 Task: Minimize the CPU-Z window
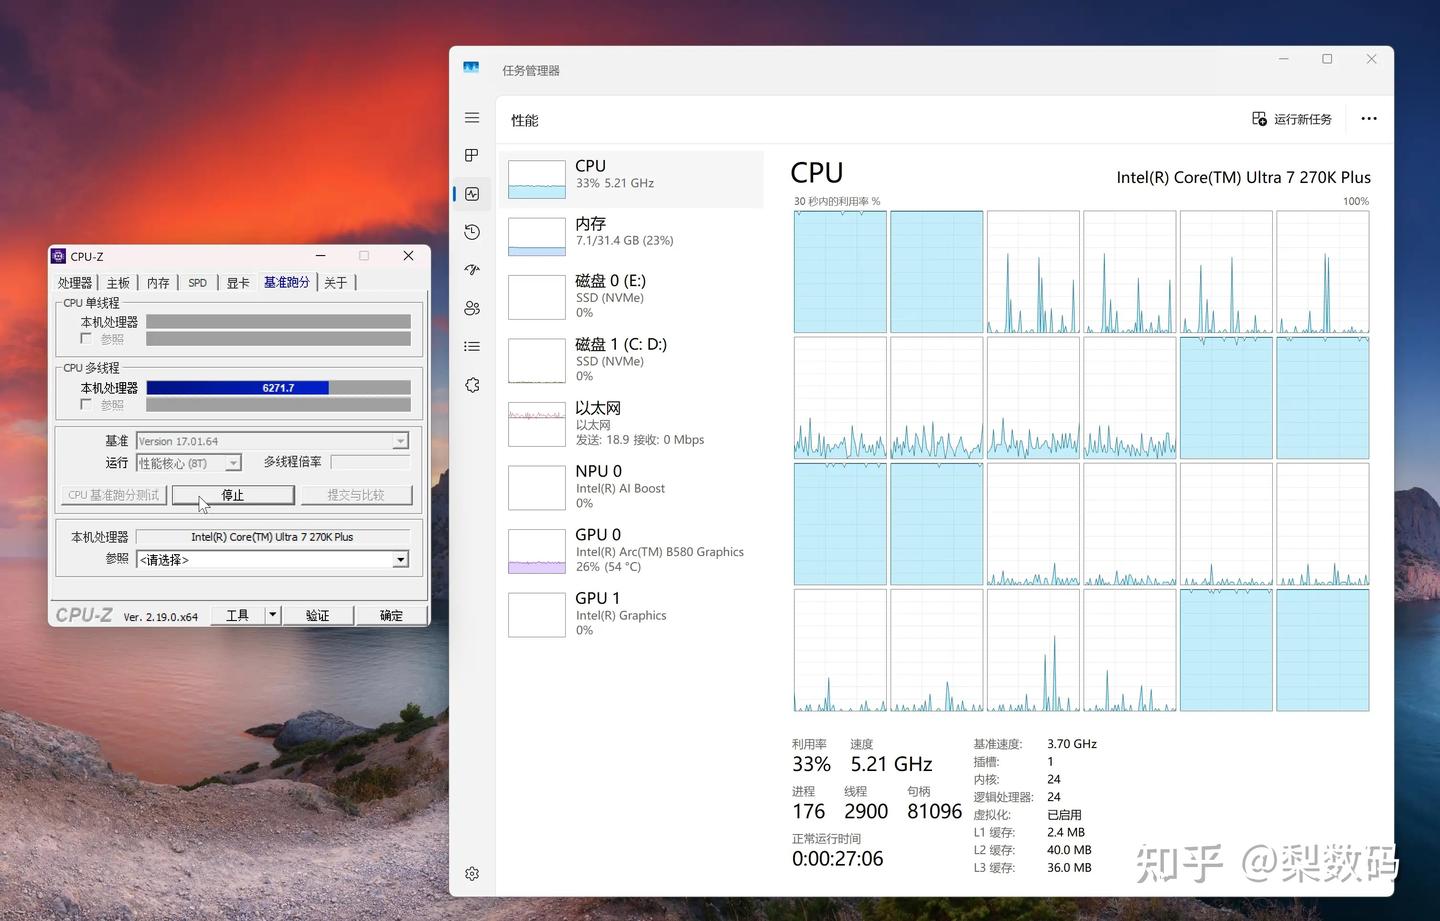pyautogui.click(x=320, y=256)
